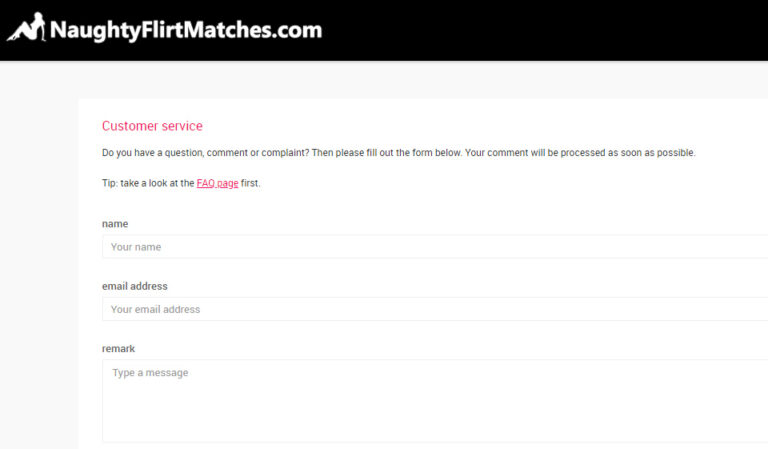The width and height of the screenshot is (768, 449).
Task: Click the word "first." after the FAQ link
Action: [x=251, y=183]
